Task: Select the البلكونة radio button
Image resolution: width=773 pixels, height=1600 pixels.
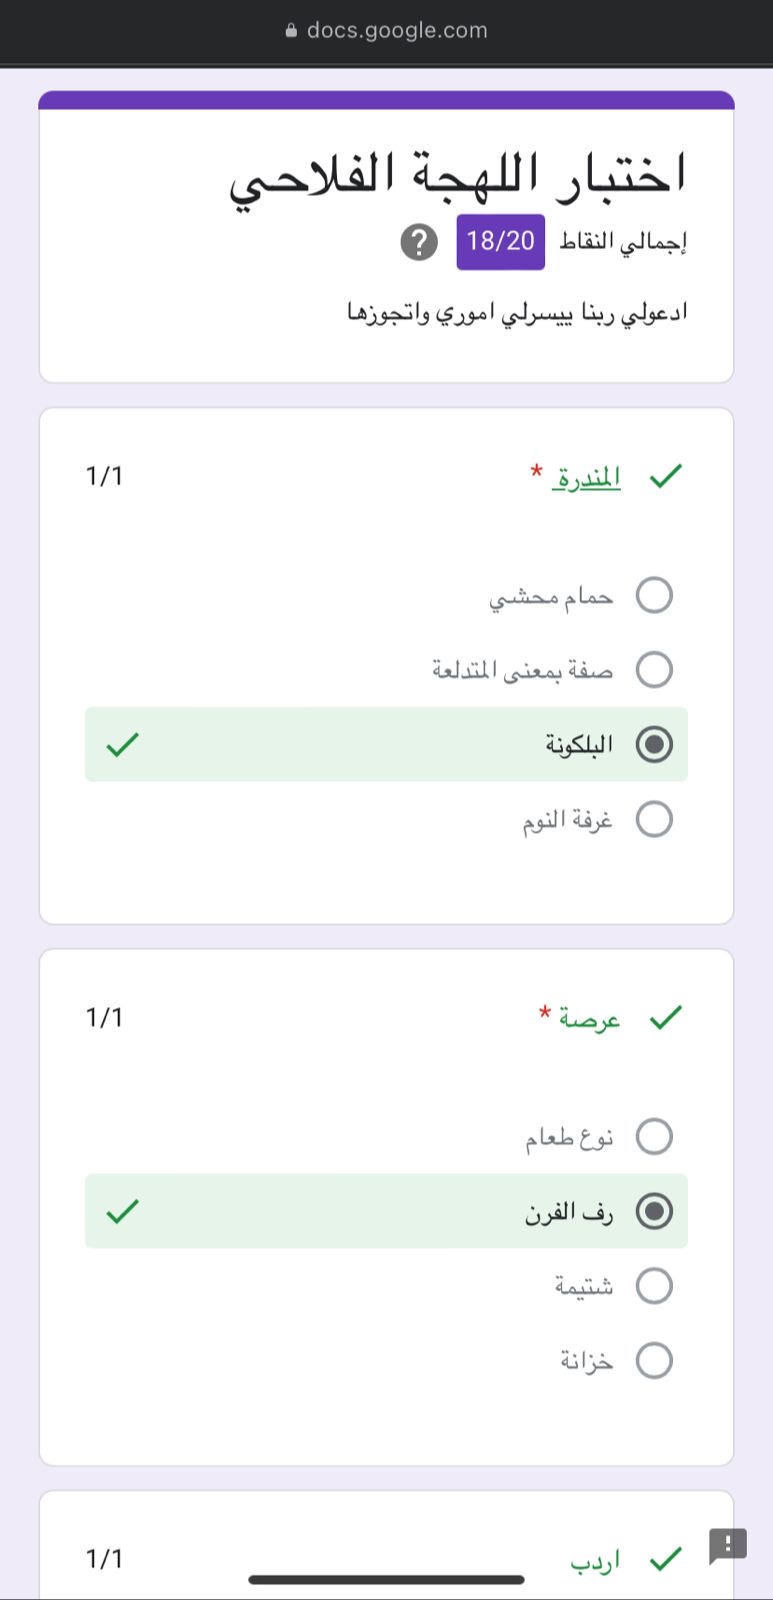Action: 654,745
